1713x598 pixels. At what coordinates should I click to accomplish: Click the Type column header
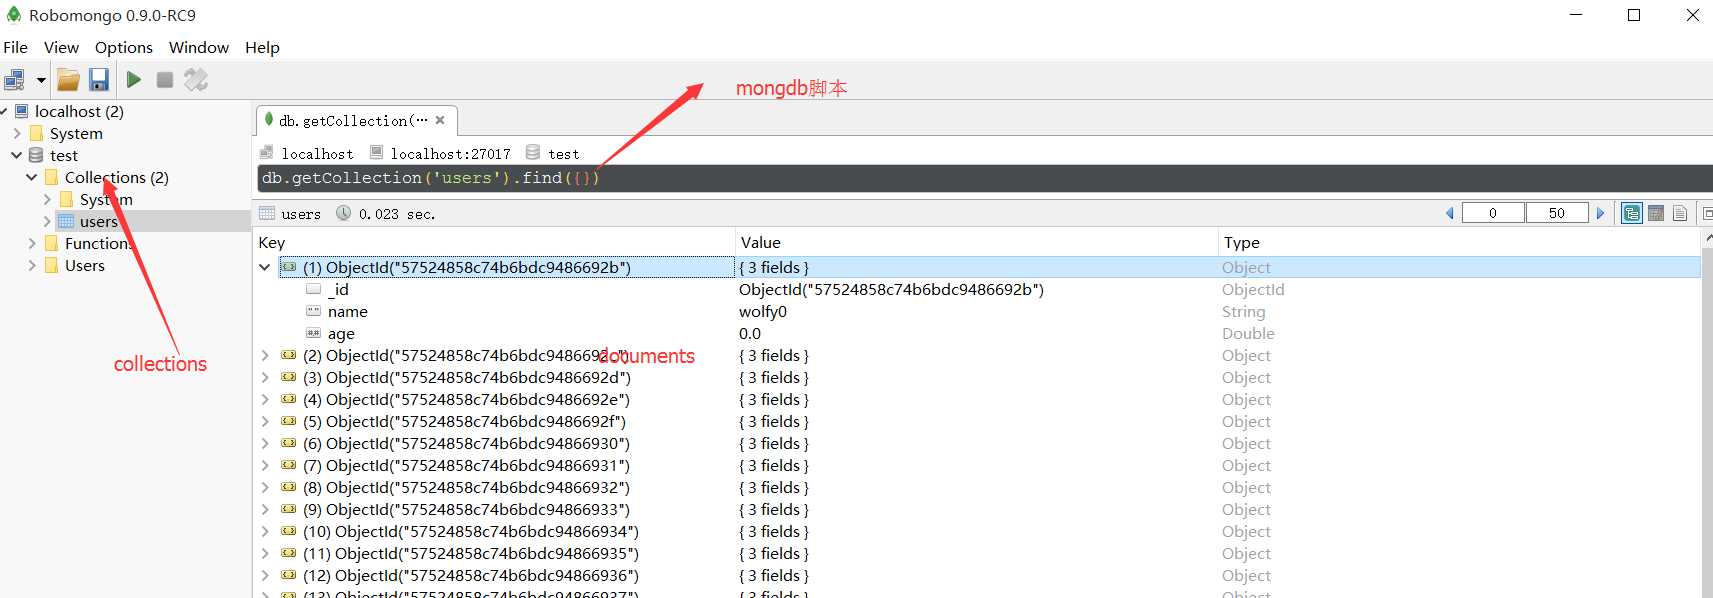pyautogui.click(x=1458, y=242)
